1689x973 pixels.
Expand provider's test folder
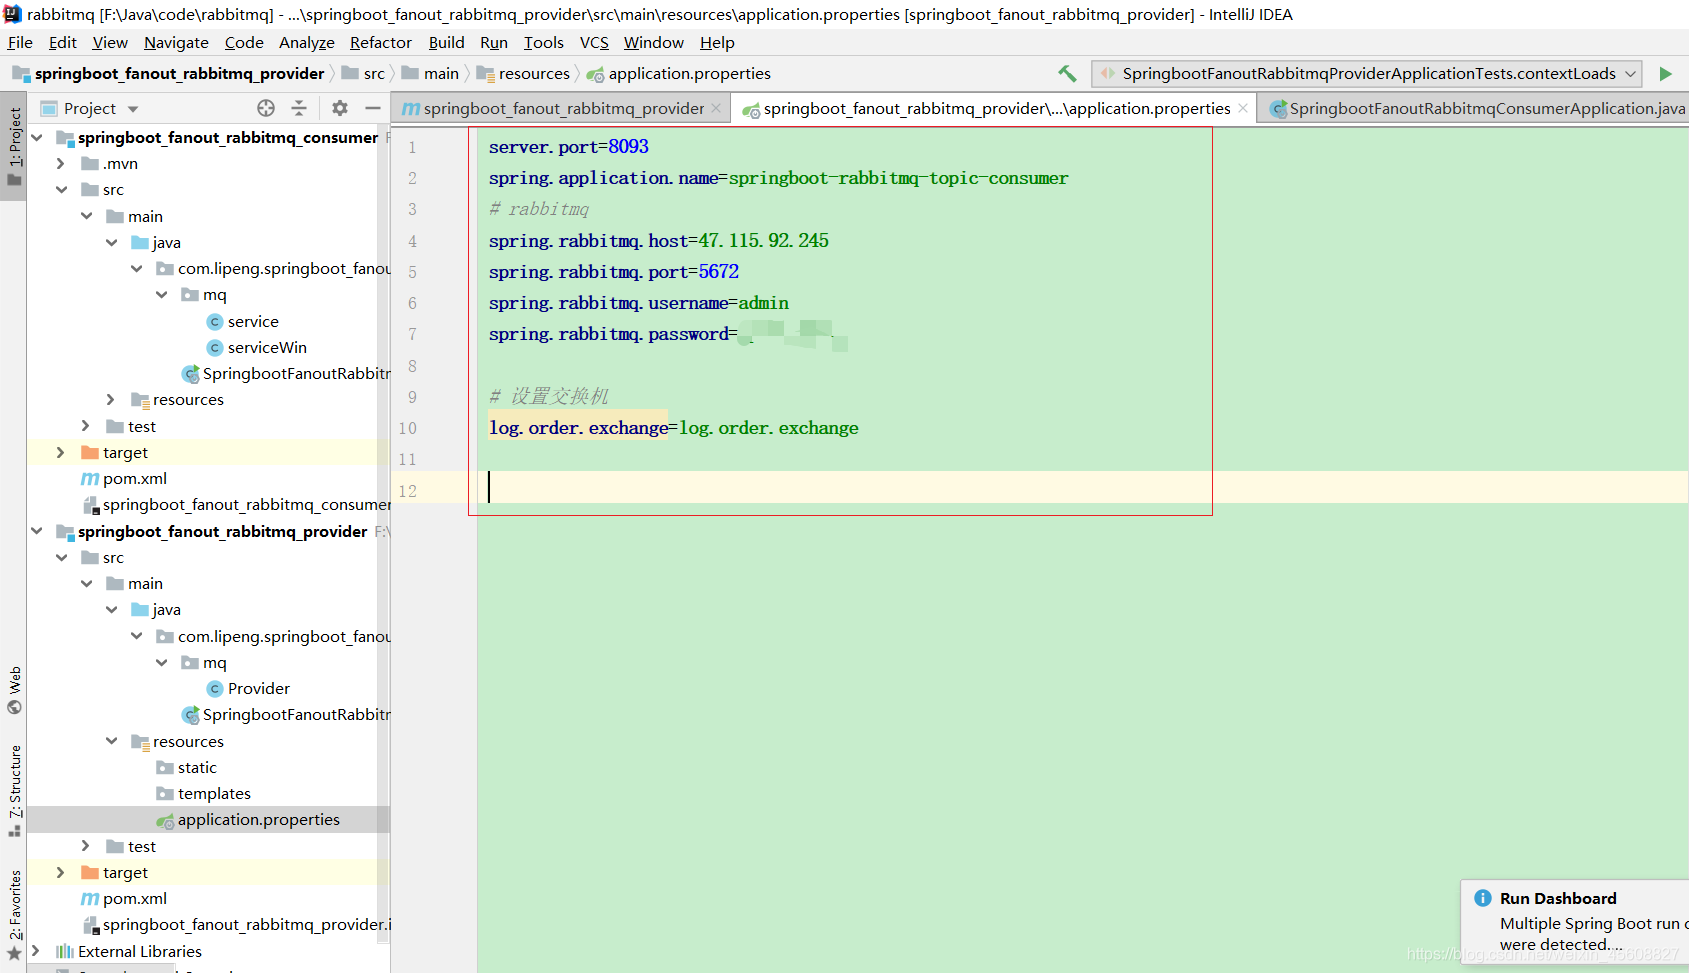[86, 846]
